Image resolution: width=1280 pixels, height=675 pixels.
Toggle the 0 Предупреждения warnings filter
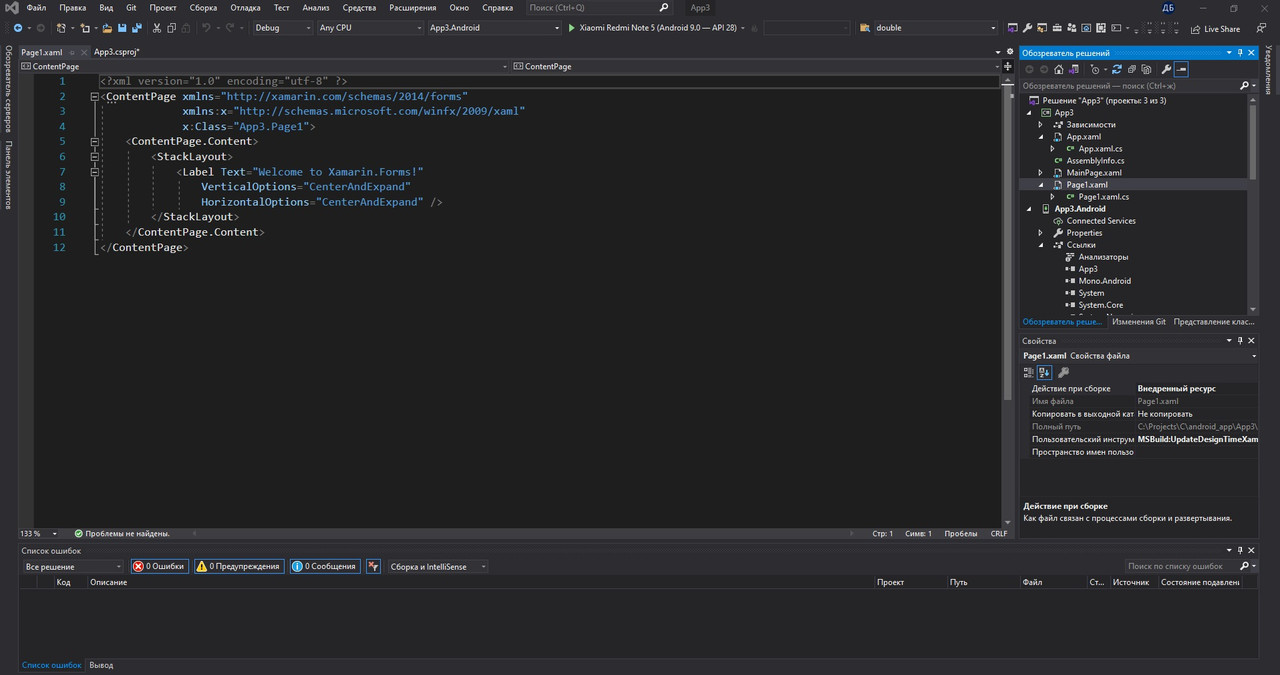tap(238, 566)
